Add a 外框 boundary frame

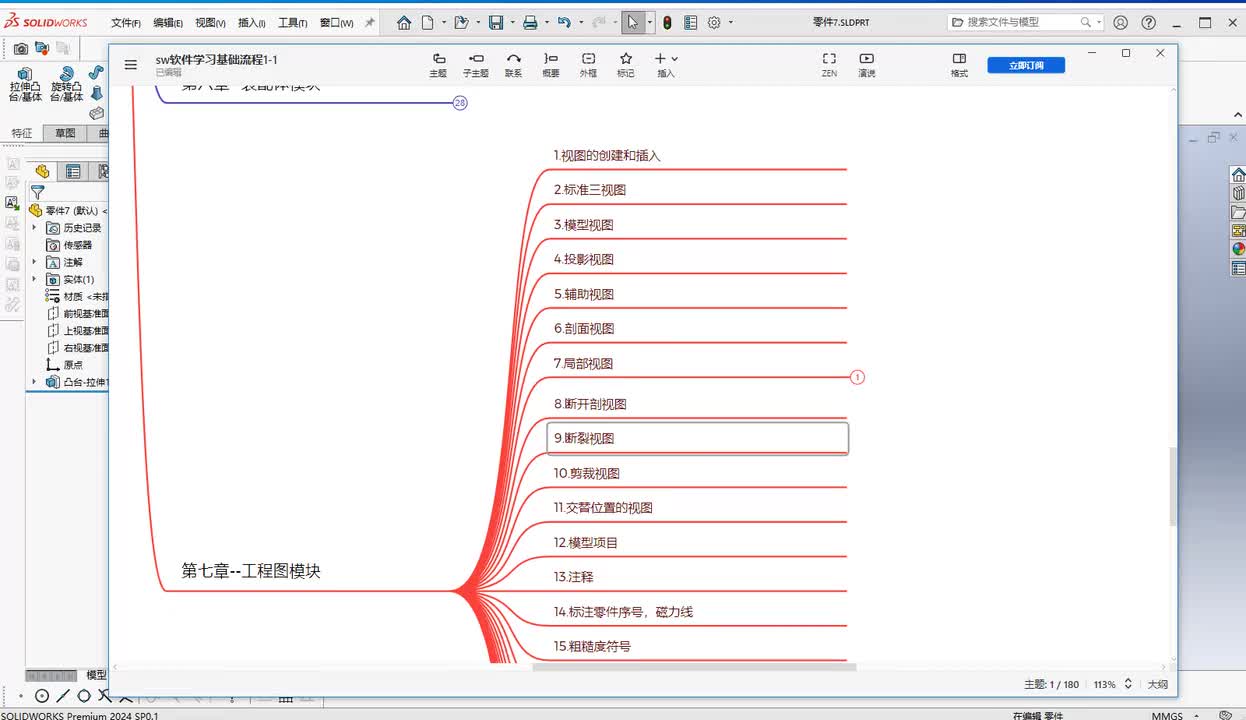click(x=588, y=65)
